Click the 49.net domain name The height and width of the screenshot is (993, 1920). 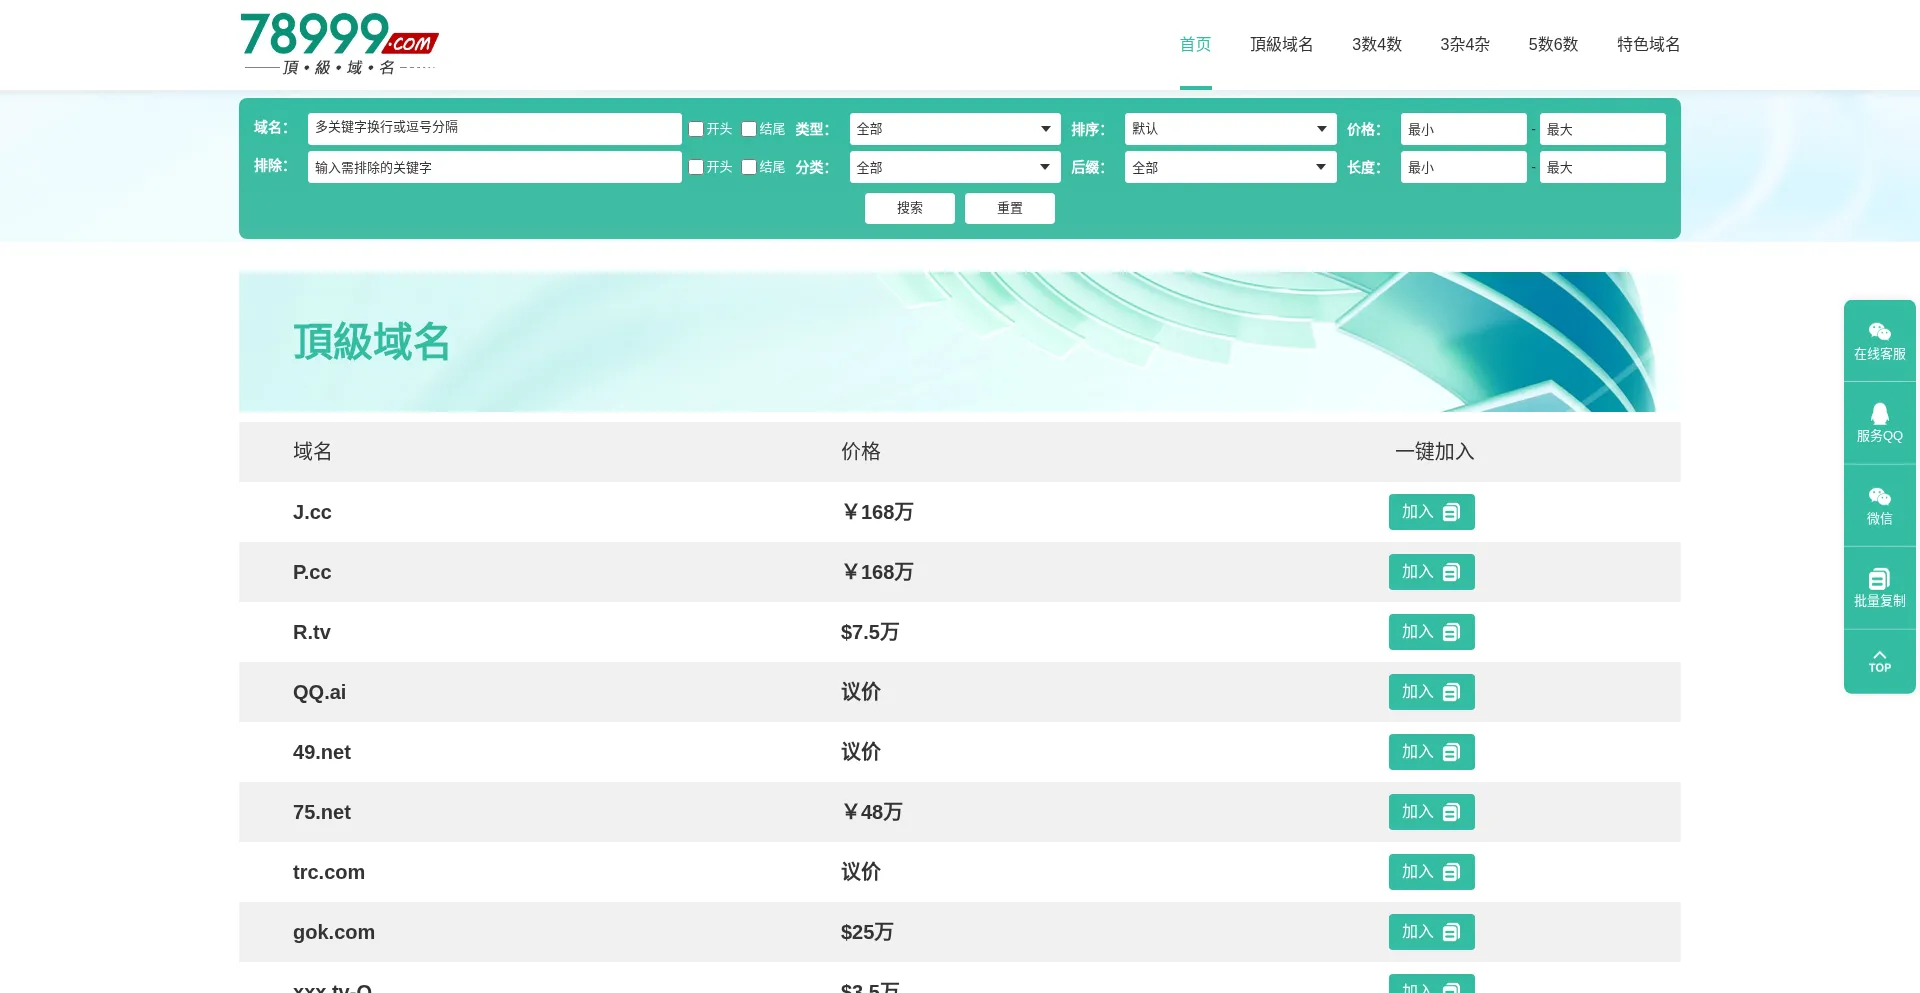coord(322,752)
